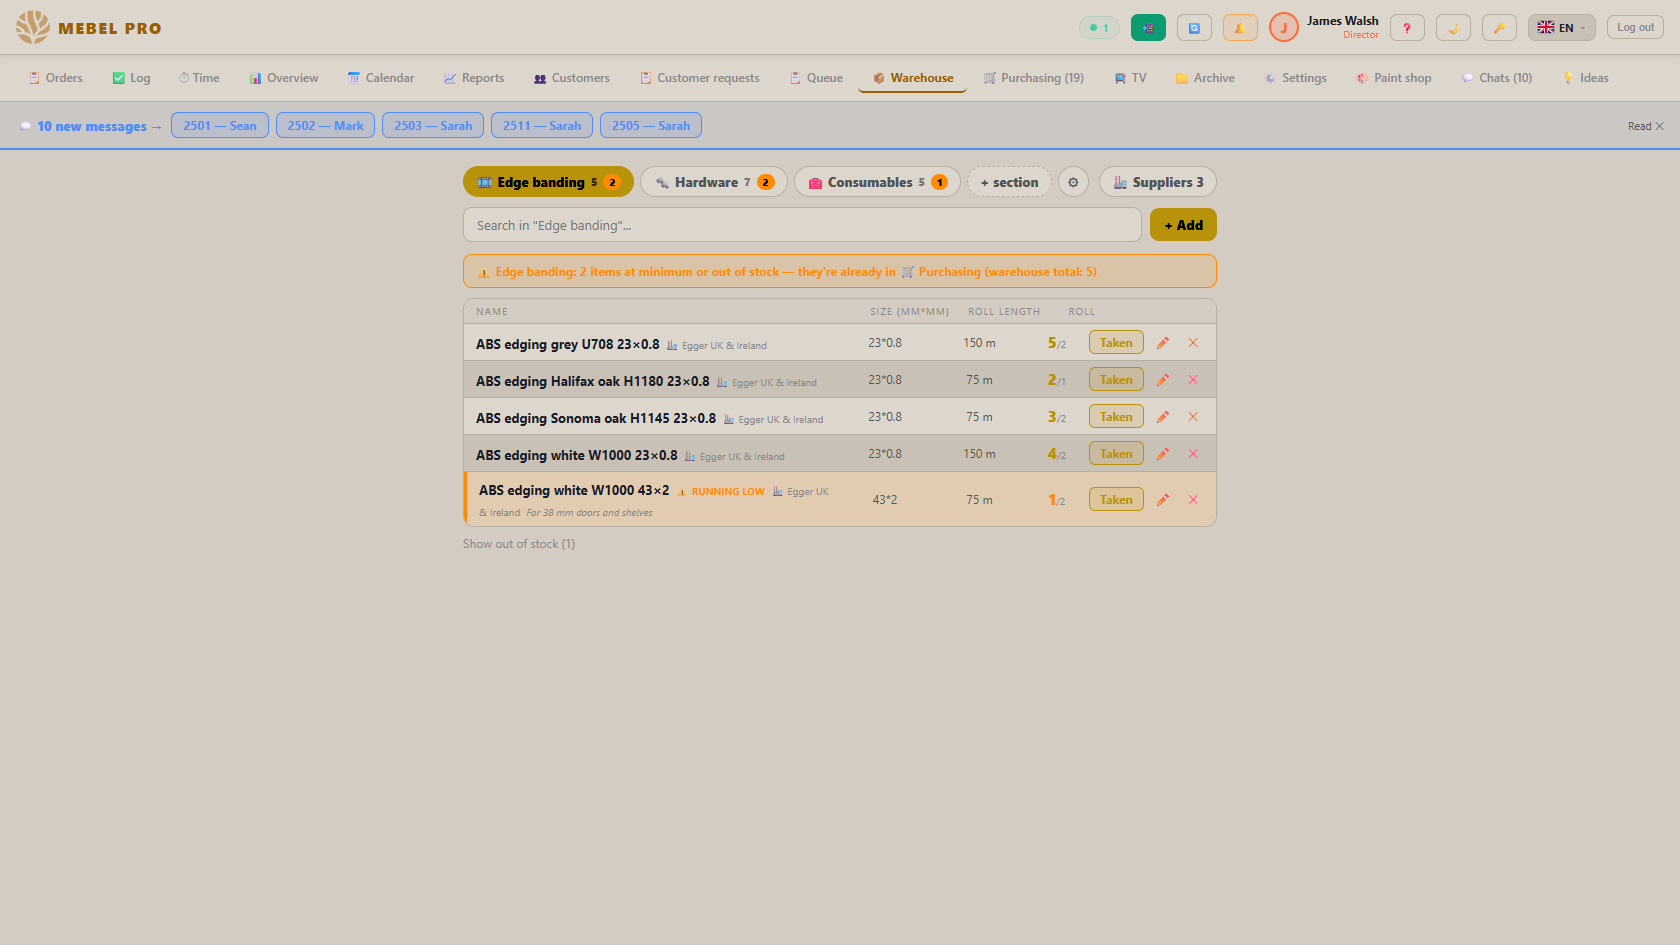Open the Overview tab

point(284,78)
